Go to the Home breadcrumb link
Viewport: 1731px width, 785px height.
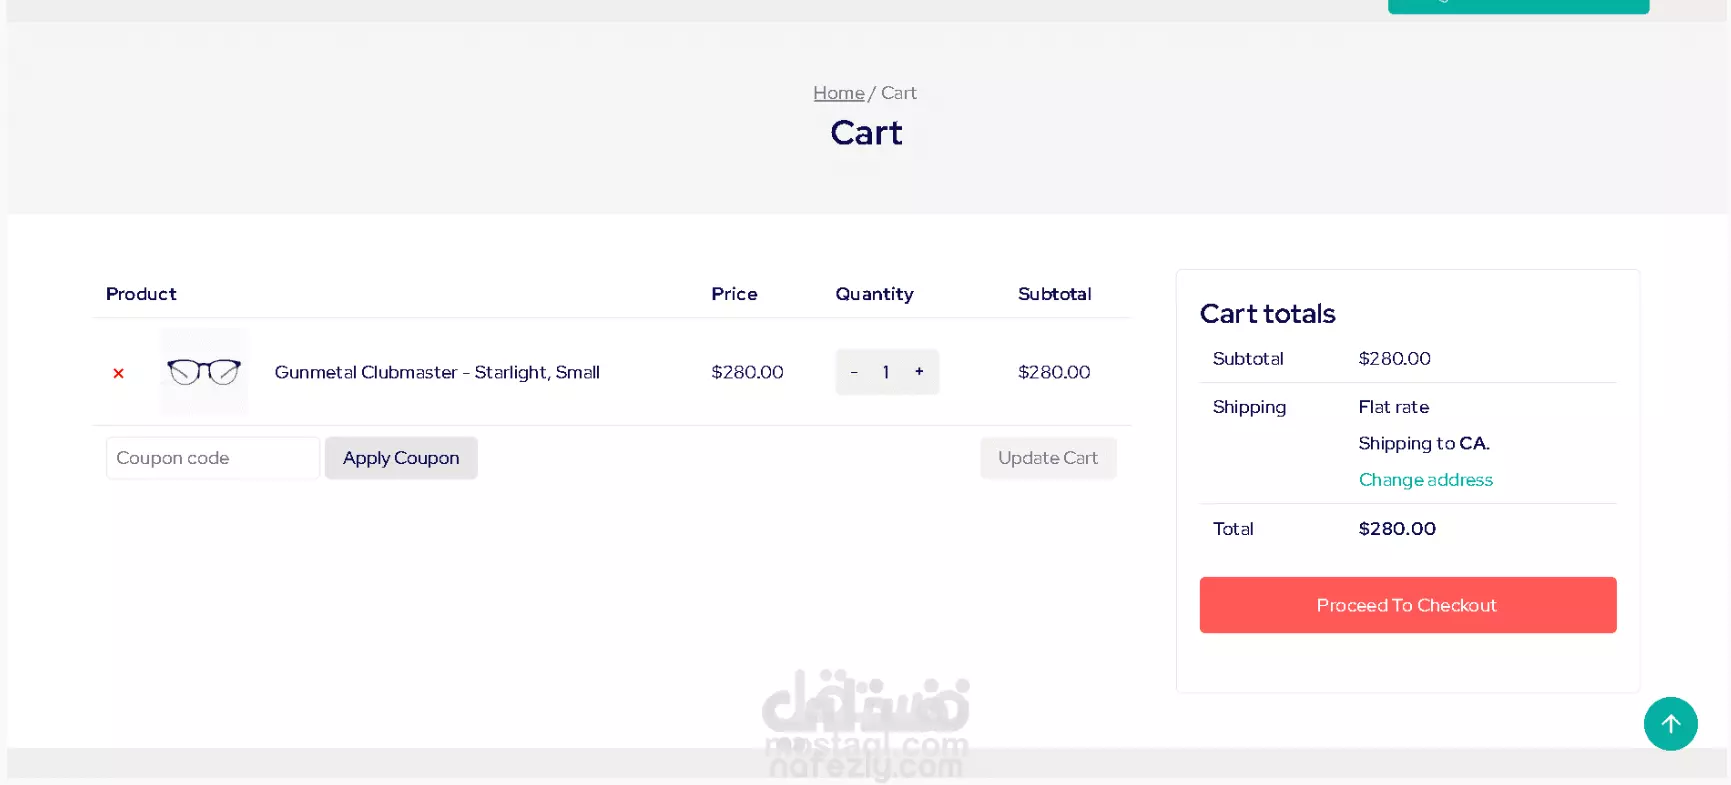coord(838,93)
